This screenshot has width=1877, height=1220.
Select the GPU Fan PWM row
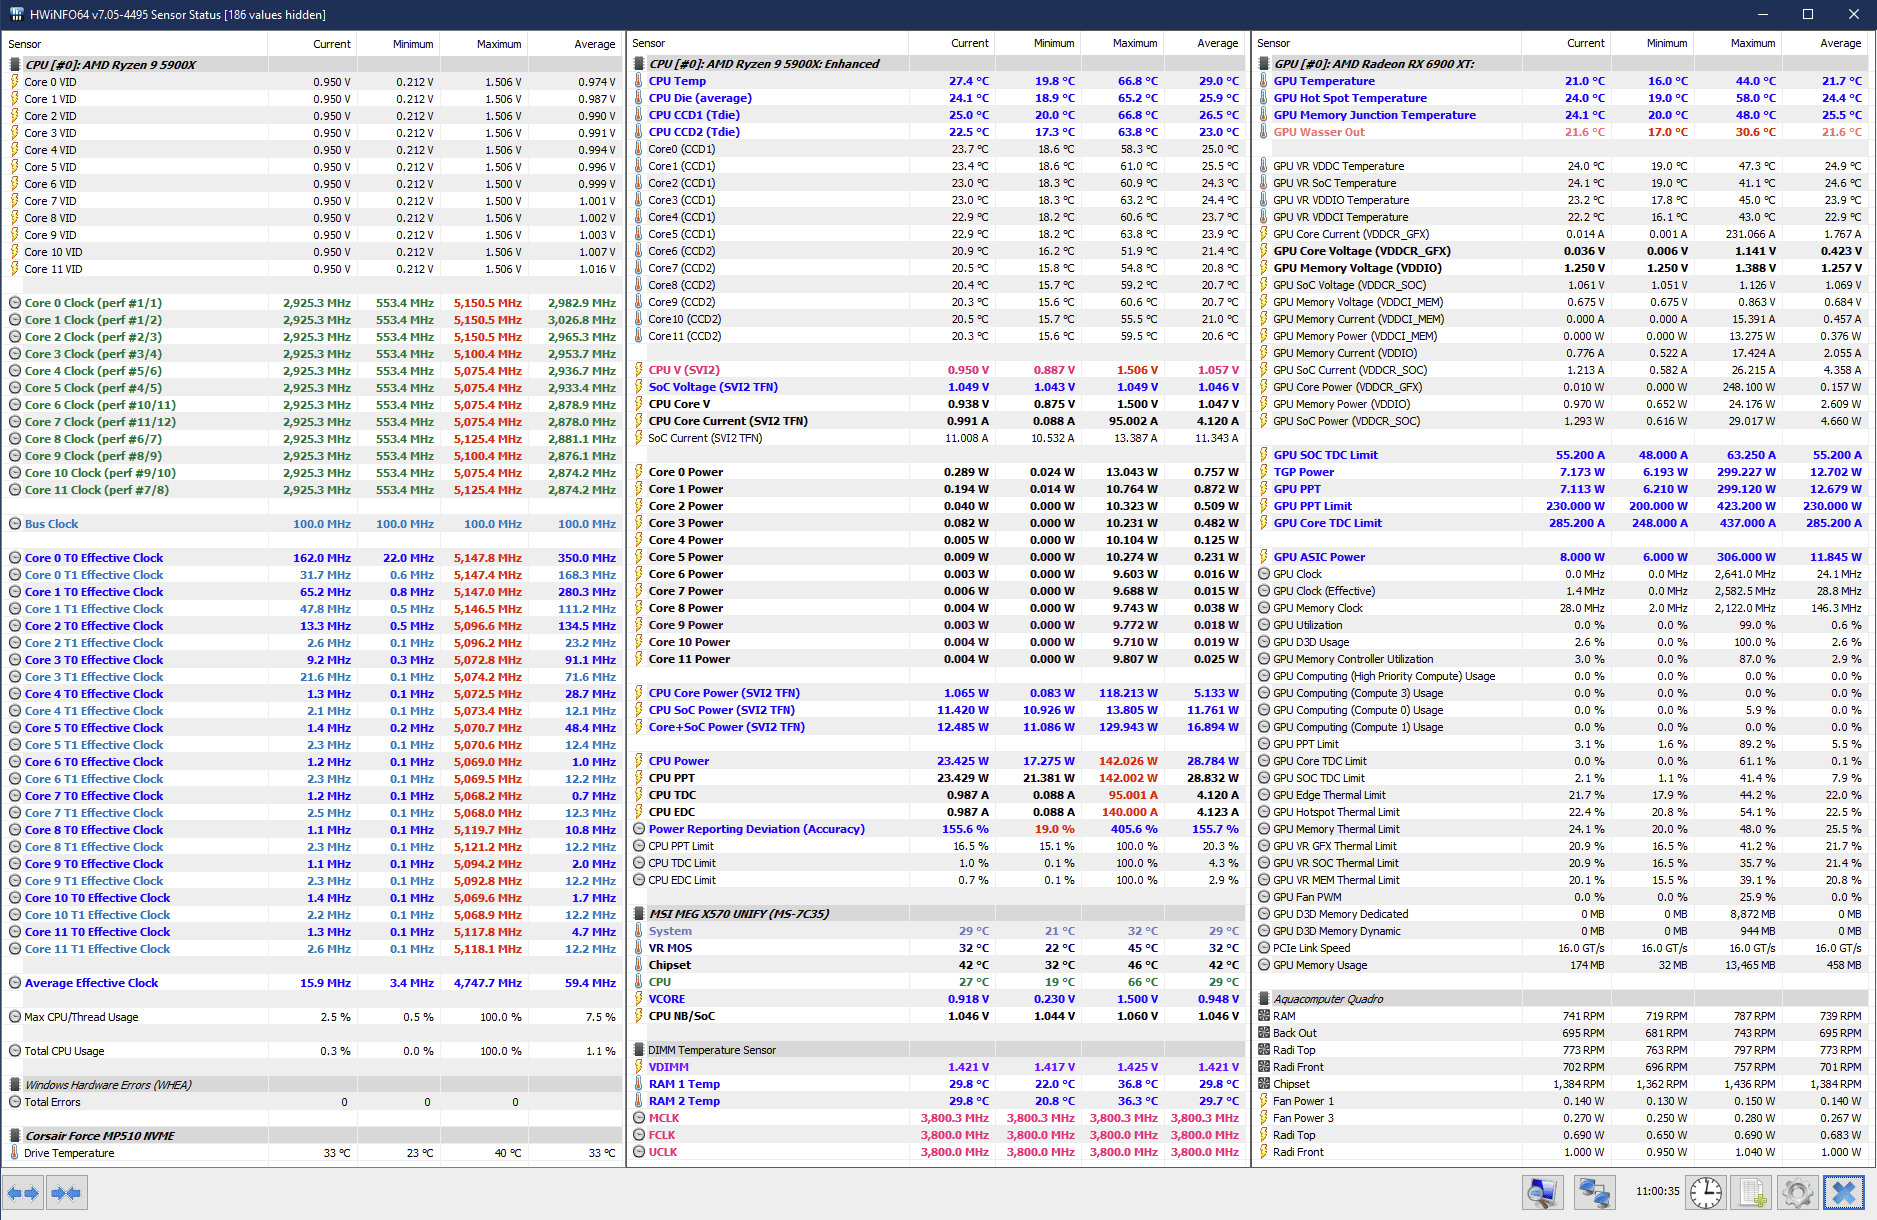[1562, 897]
